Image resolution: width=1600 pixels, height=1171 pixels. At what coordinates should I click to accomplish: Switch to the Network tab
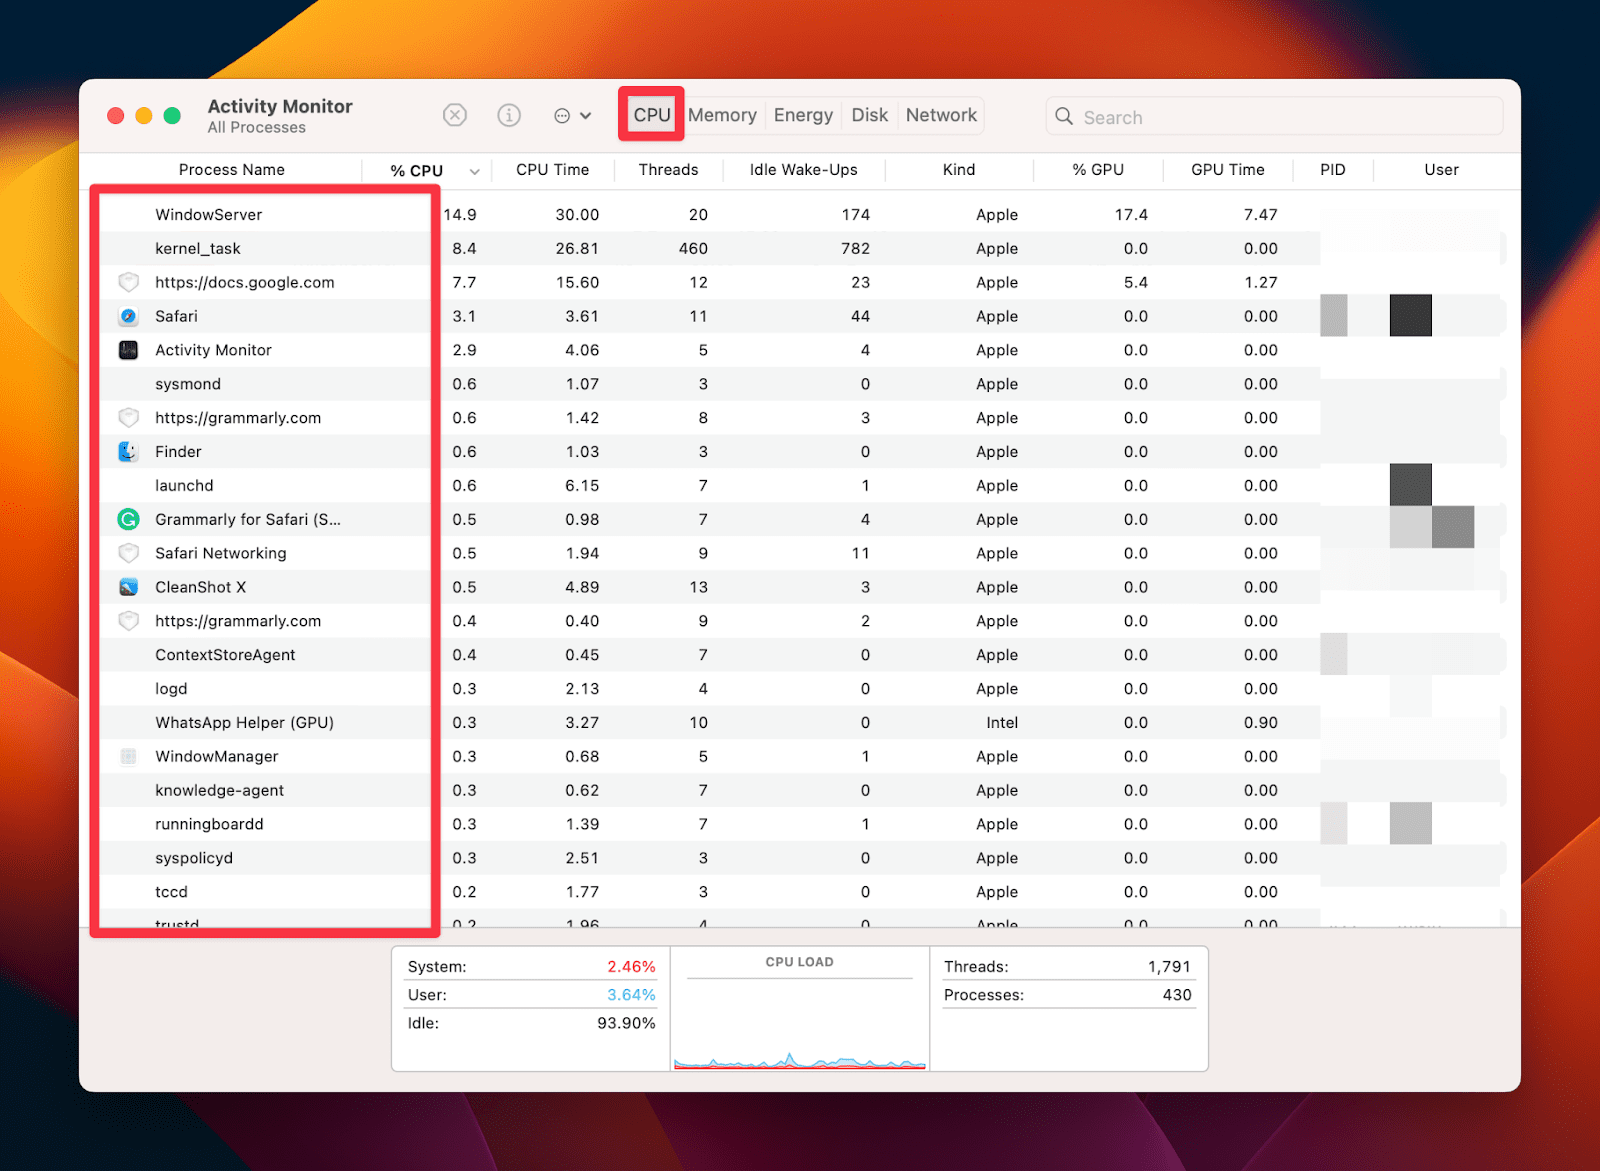(940, 115)
